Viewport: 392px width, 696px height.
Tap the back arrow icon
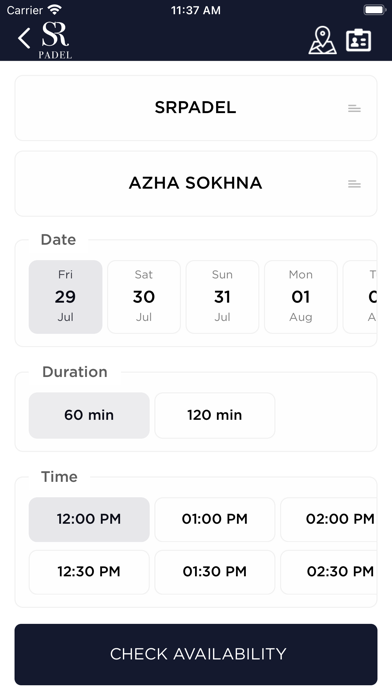pyautogui.click(x=24, y=38)
